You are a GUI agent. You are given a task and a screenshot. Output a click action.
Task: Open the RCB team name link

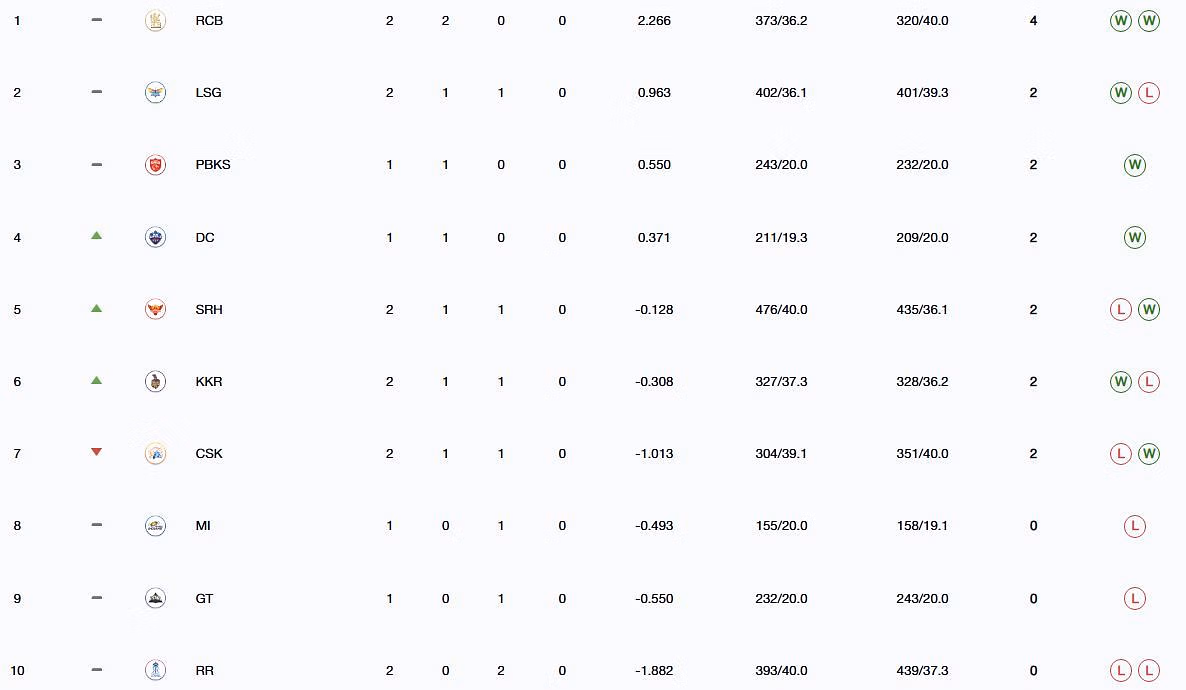[x=209, y=20]
